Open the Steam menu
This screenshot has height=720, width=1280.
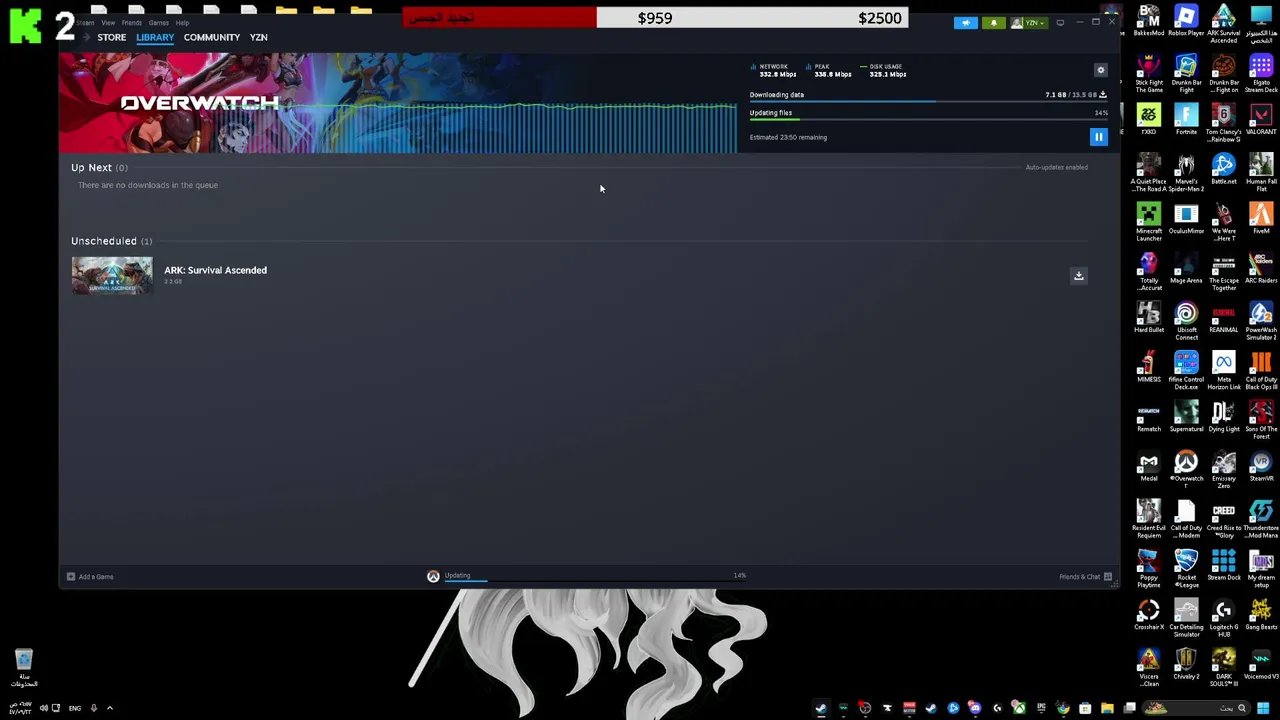pos(85,22)
